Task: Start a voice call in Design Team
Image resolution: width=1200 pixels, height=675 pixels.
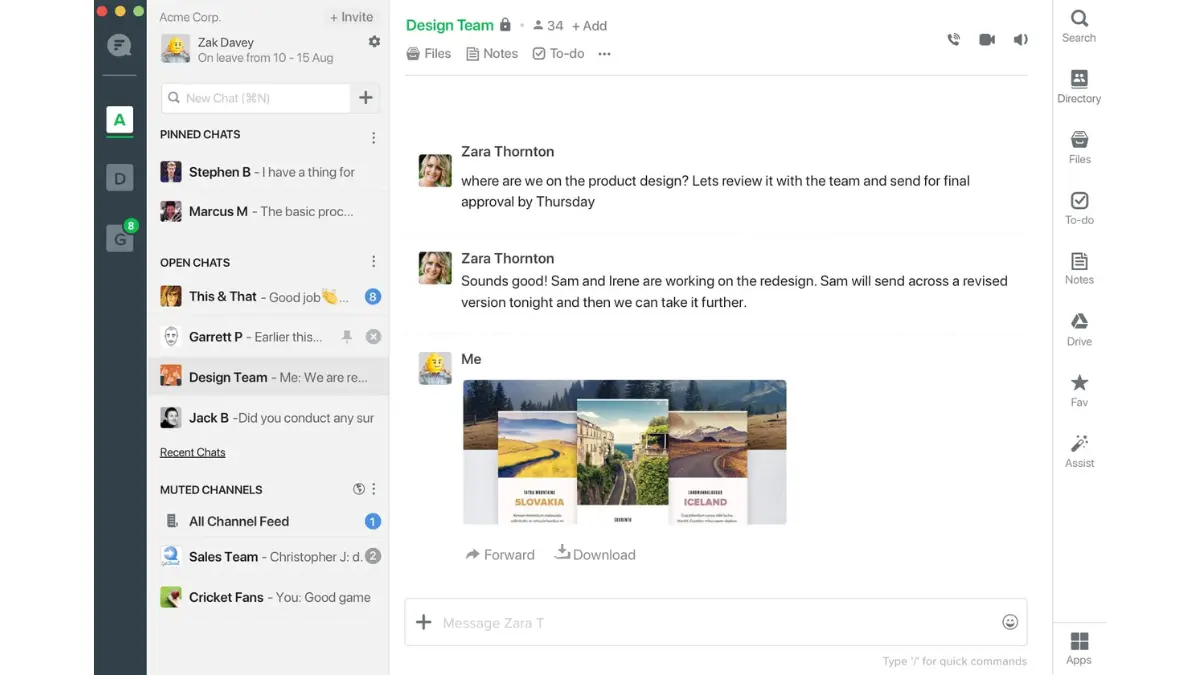Action: pos(953,40)
